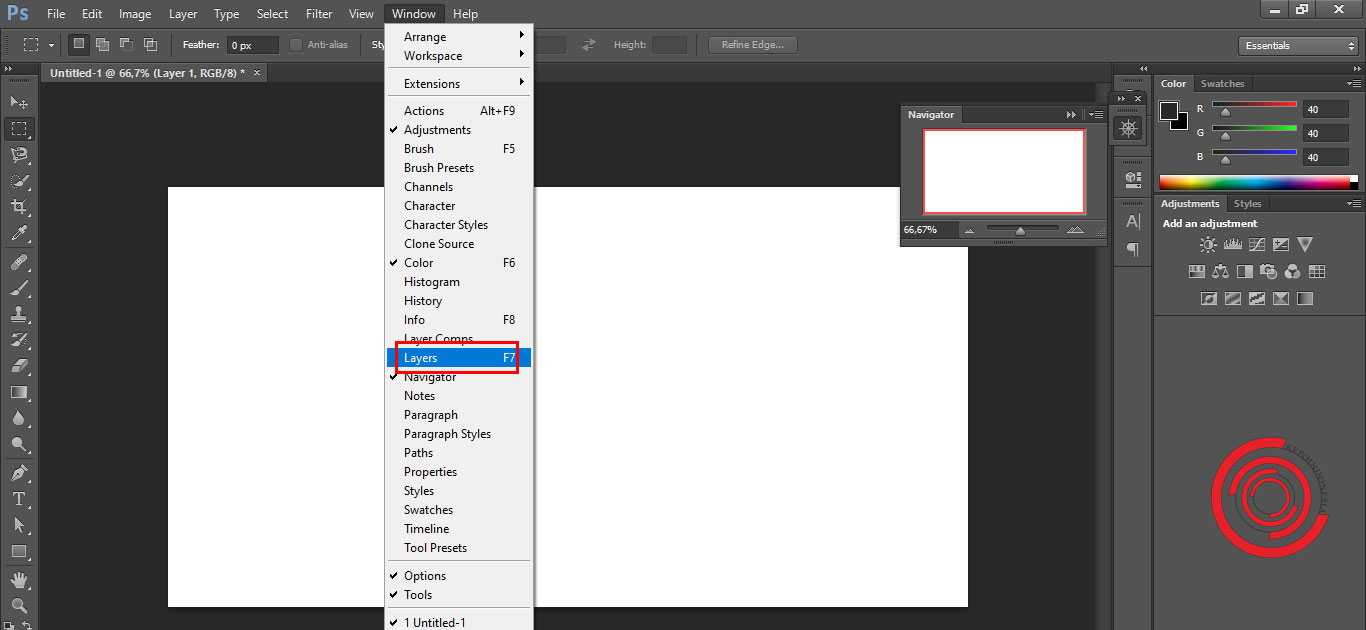Viewport: 1366px width, 630px height.
Task: Select the Eyedropper tool
Action: click(20, 232)
